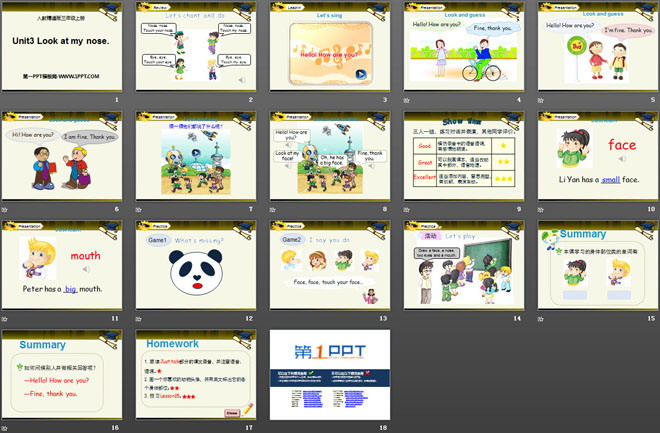Viewport: 660px width, 433px height.
Task: Select slide 5 with the bus stop children
Action: coord(598,46)
